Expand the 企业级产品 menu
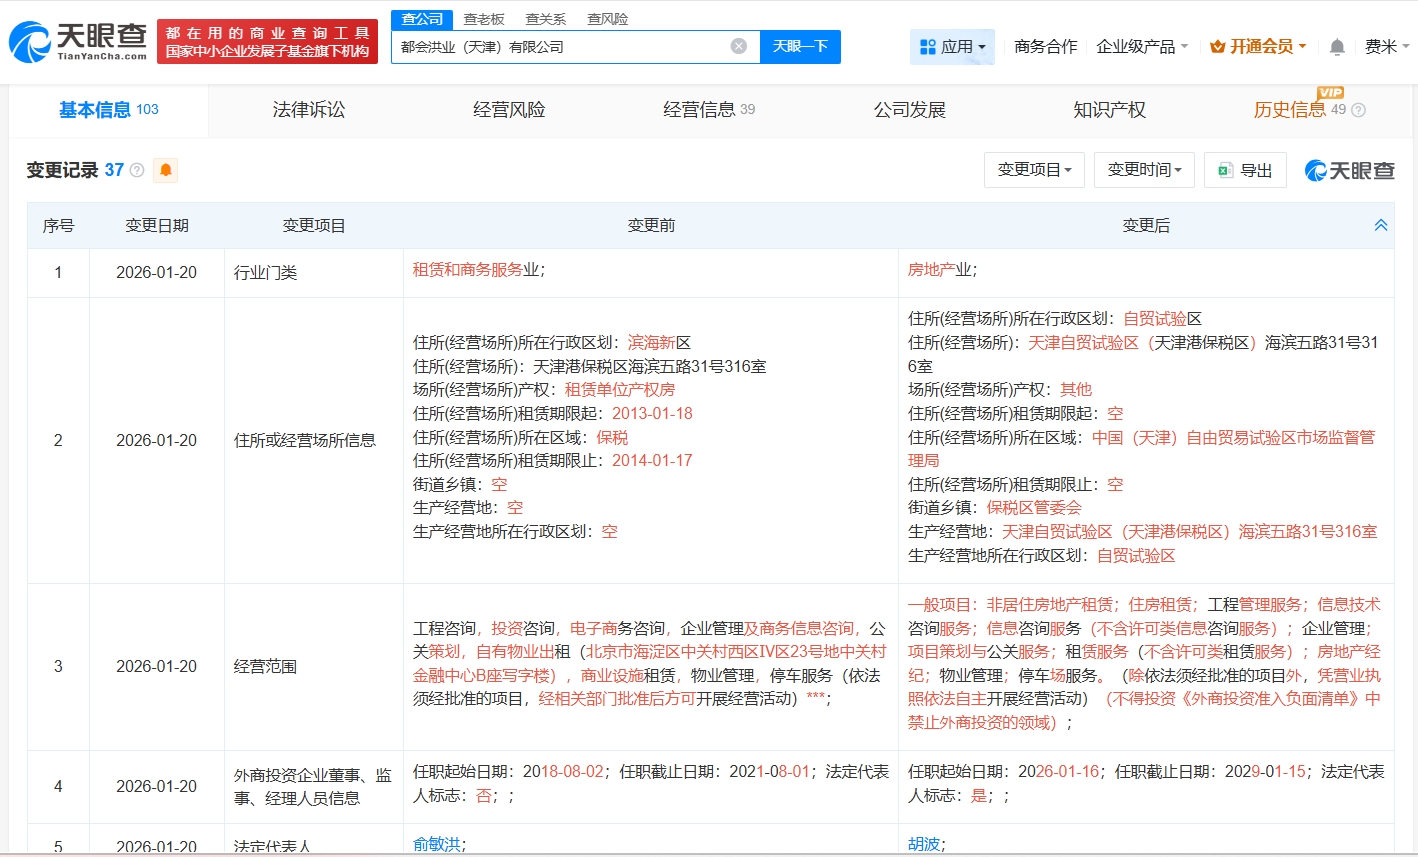This screenshot has height=857, width=1418. (x=1142, y=47)
